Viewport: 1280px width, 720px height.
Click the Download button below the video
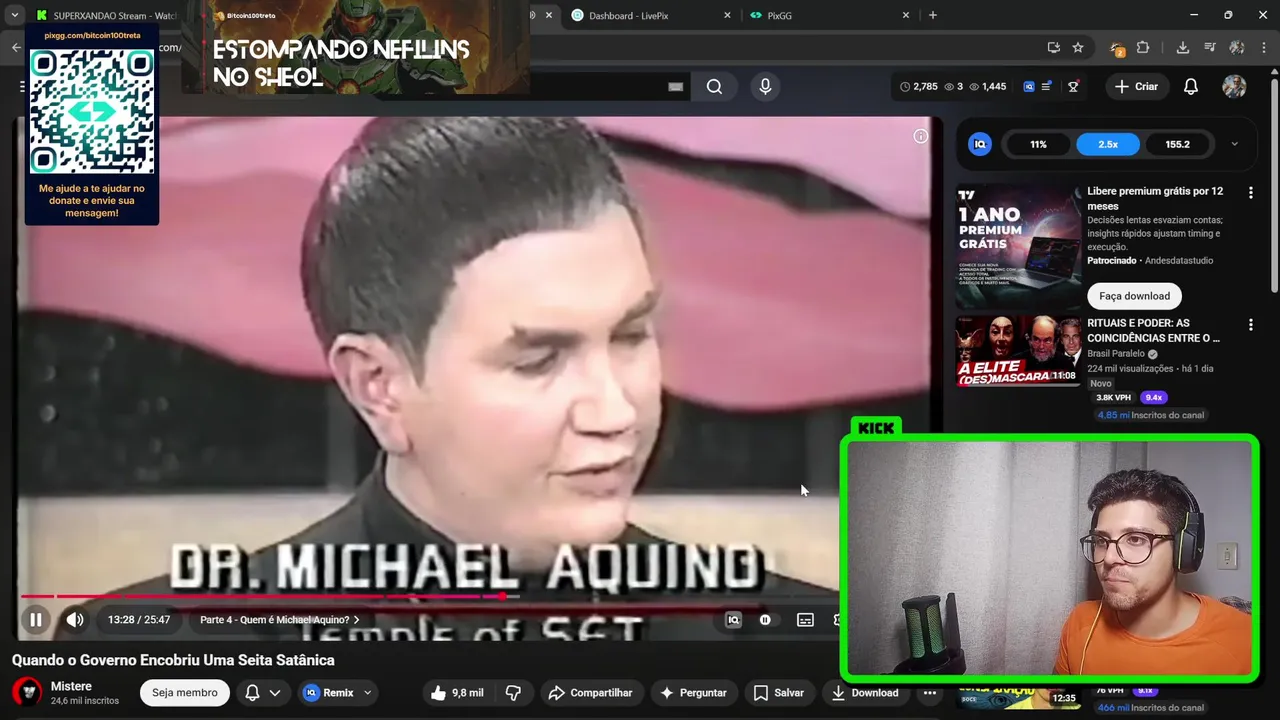tap(864, 693)
